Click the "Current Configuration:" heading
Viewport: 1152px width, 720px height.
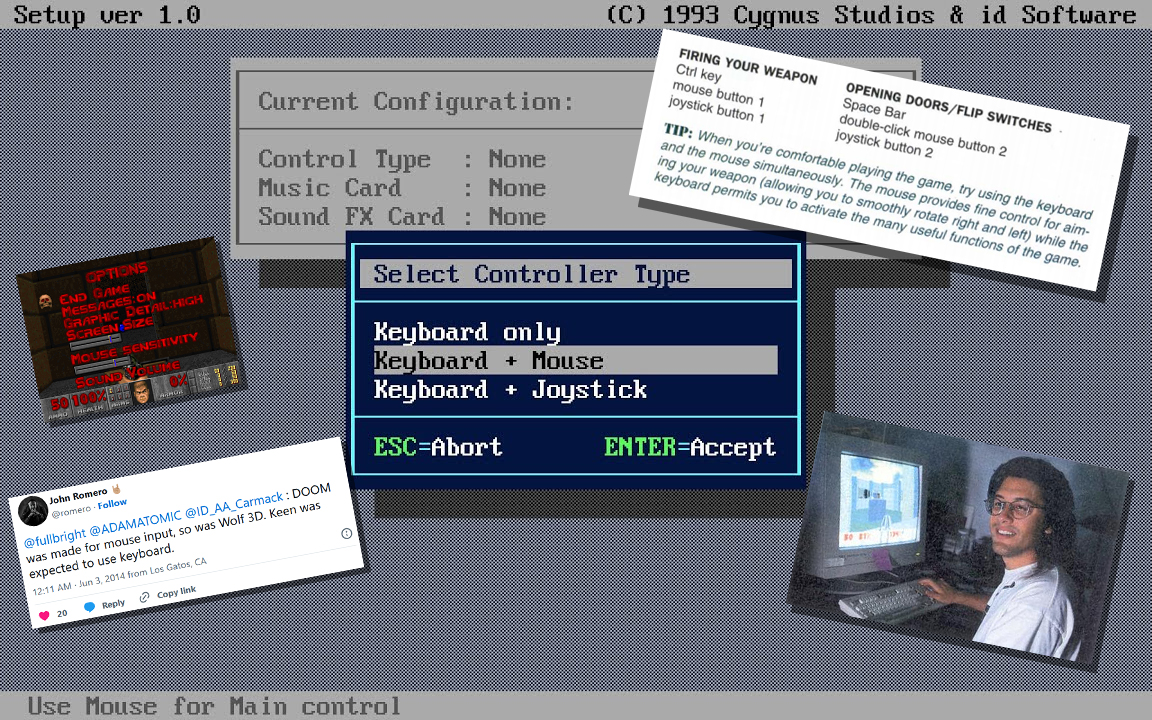[416, 101]
